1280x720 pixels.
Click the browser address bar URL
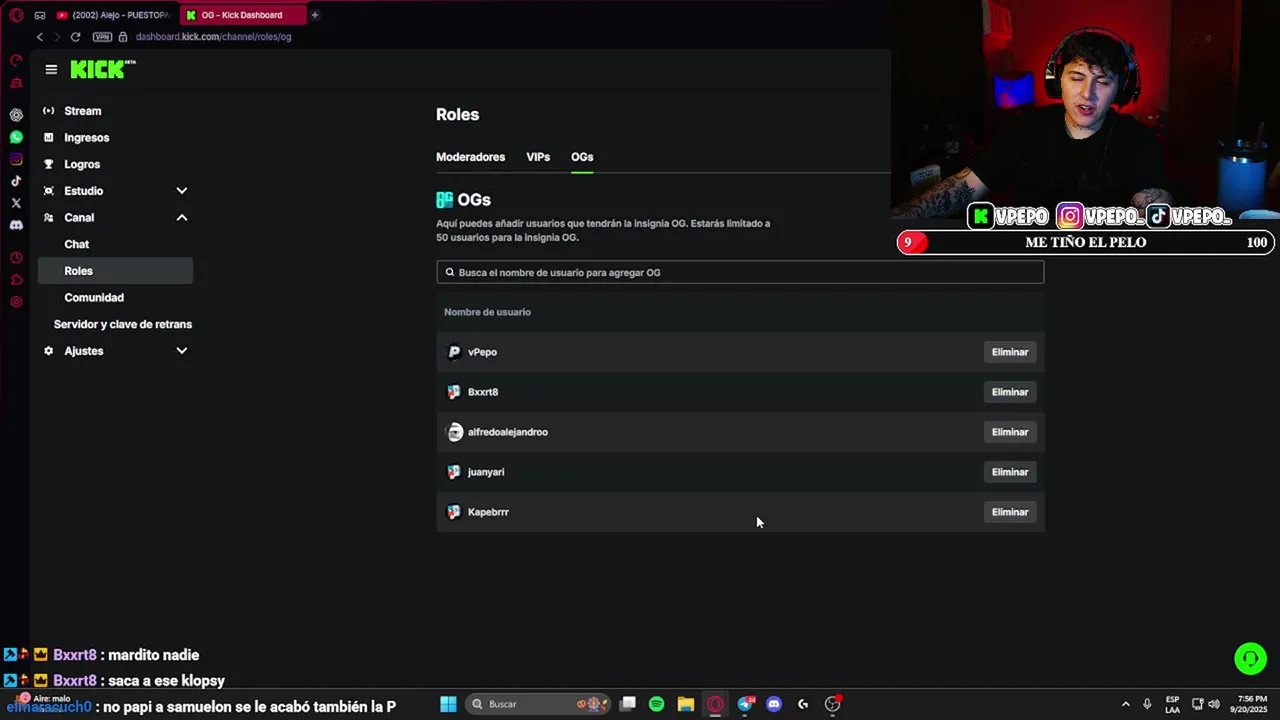coord(213,37)
